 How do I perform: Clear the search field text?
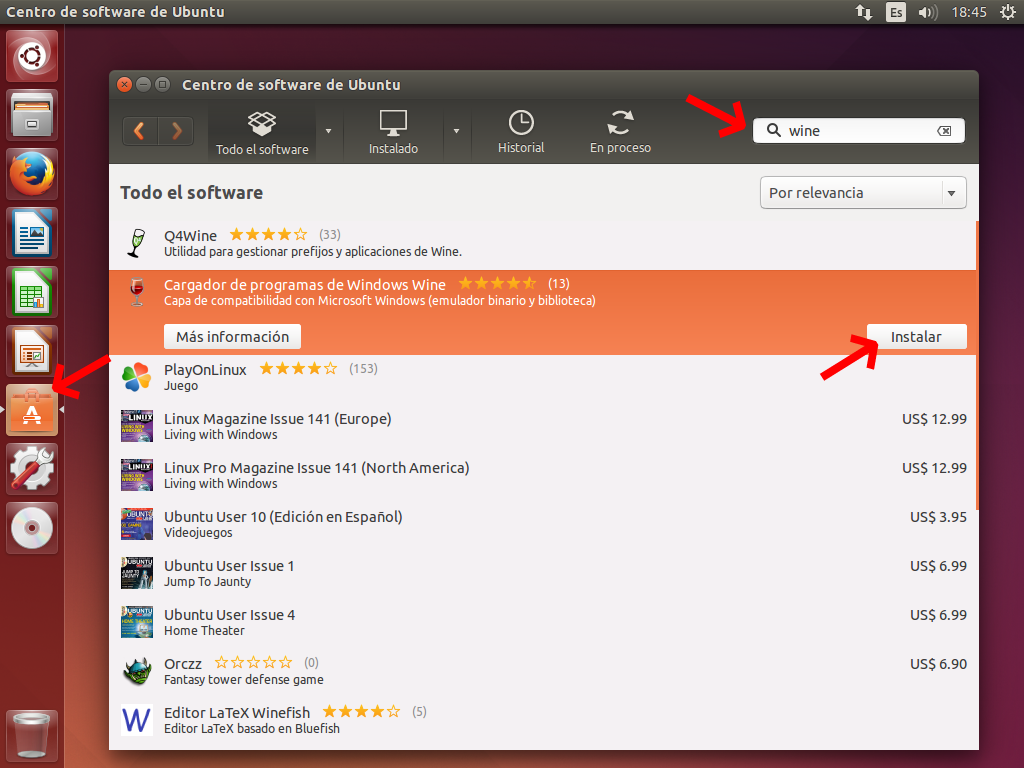coord(944,131)
